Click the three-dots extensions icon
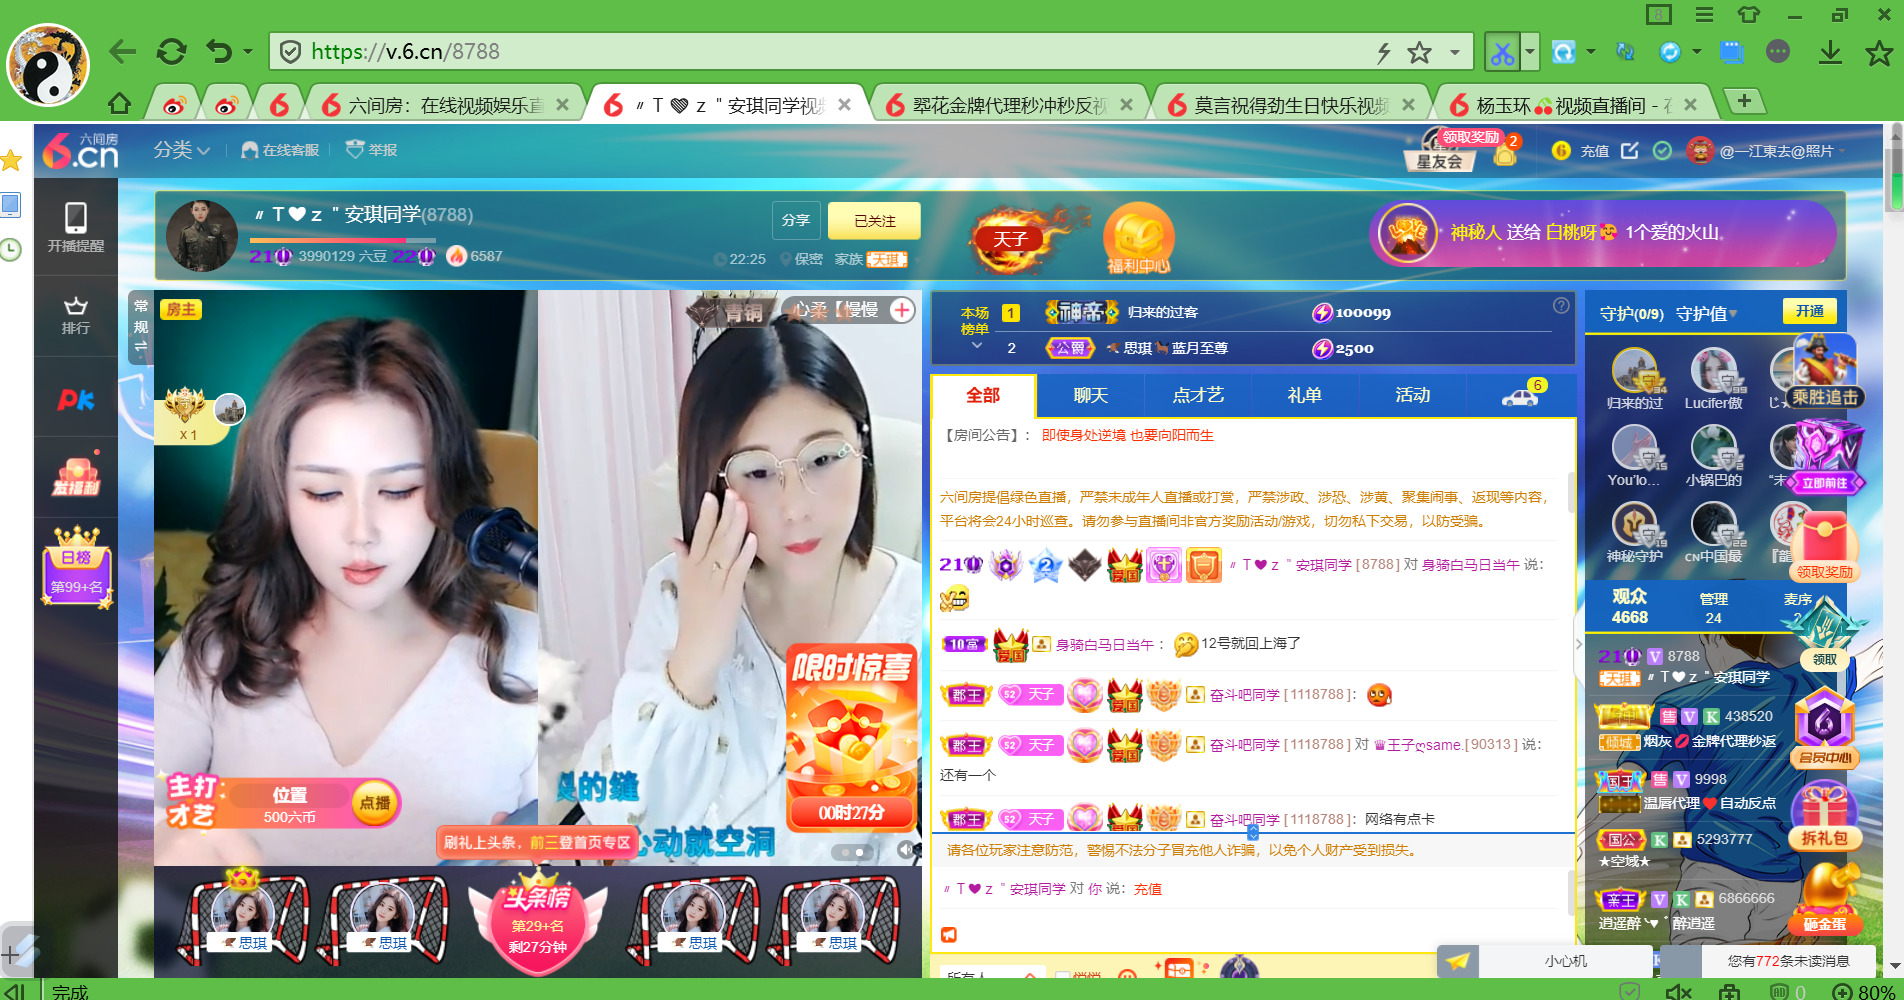 [1778, 51]
